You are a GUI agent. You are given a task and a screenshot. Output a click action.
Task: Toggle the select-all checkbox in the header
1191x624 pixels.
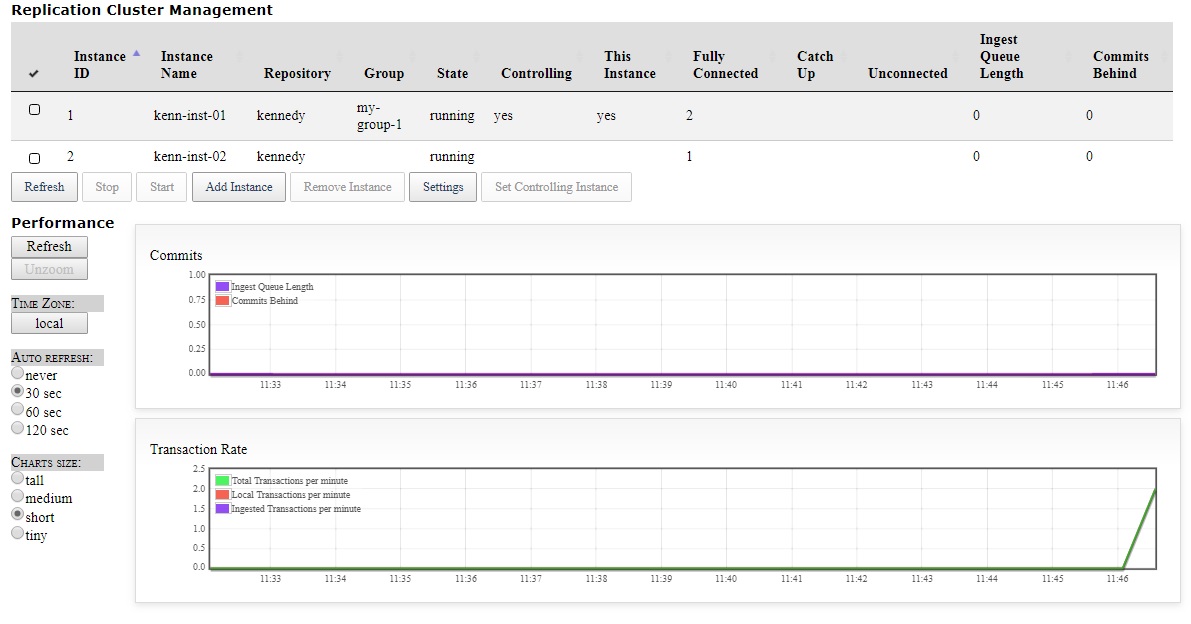34,73
